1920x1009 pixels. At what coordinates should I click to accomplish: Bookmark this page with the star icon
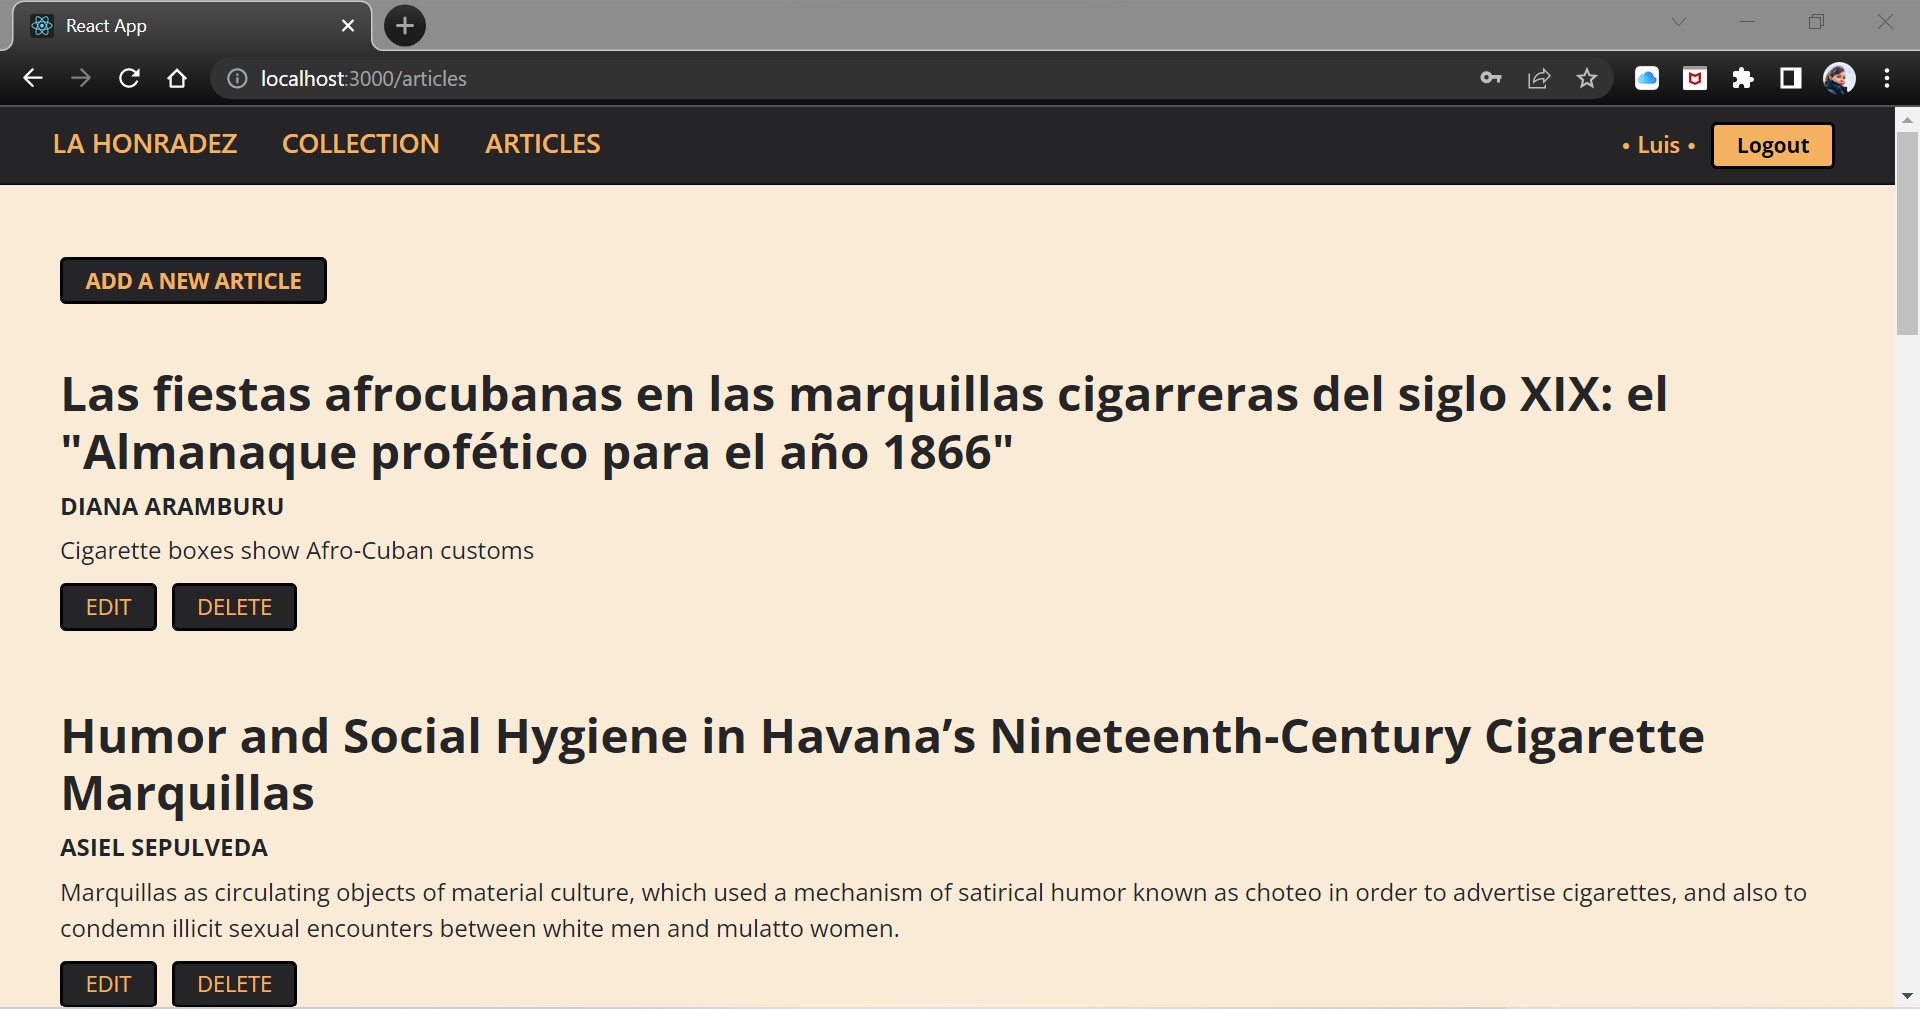1586,78
